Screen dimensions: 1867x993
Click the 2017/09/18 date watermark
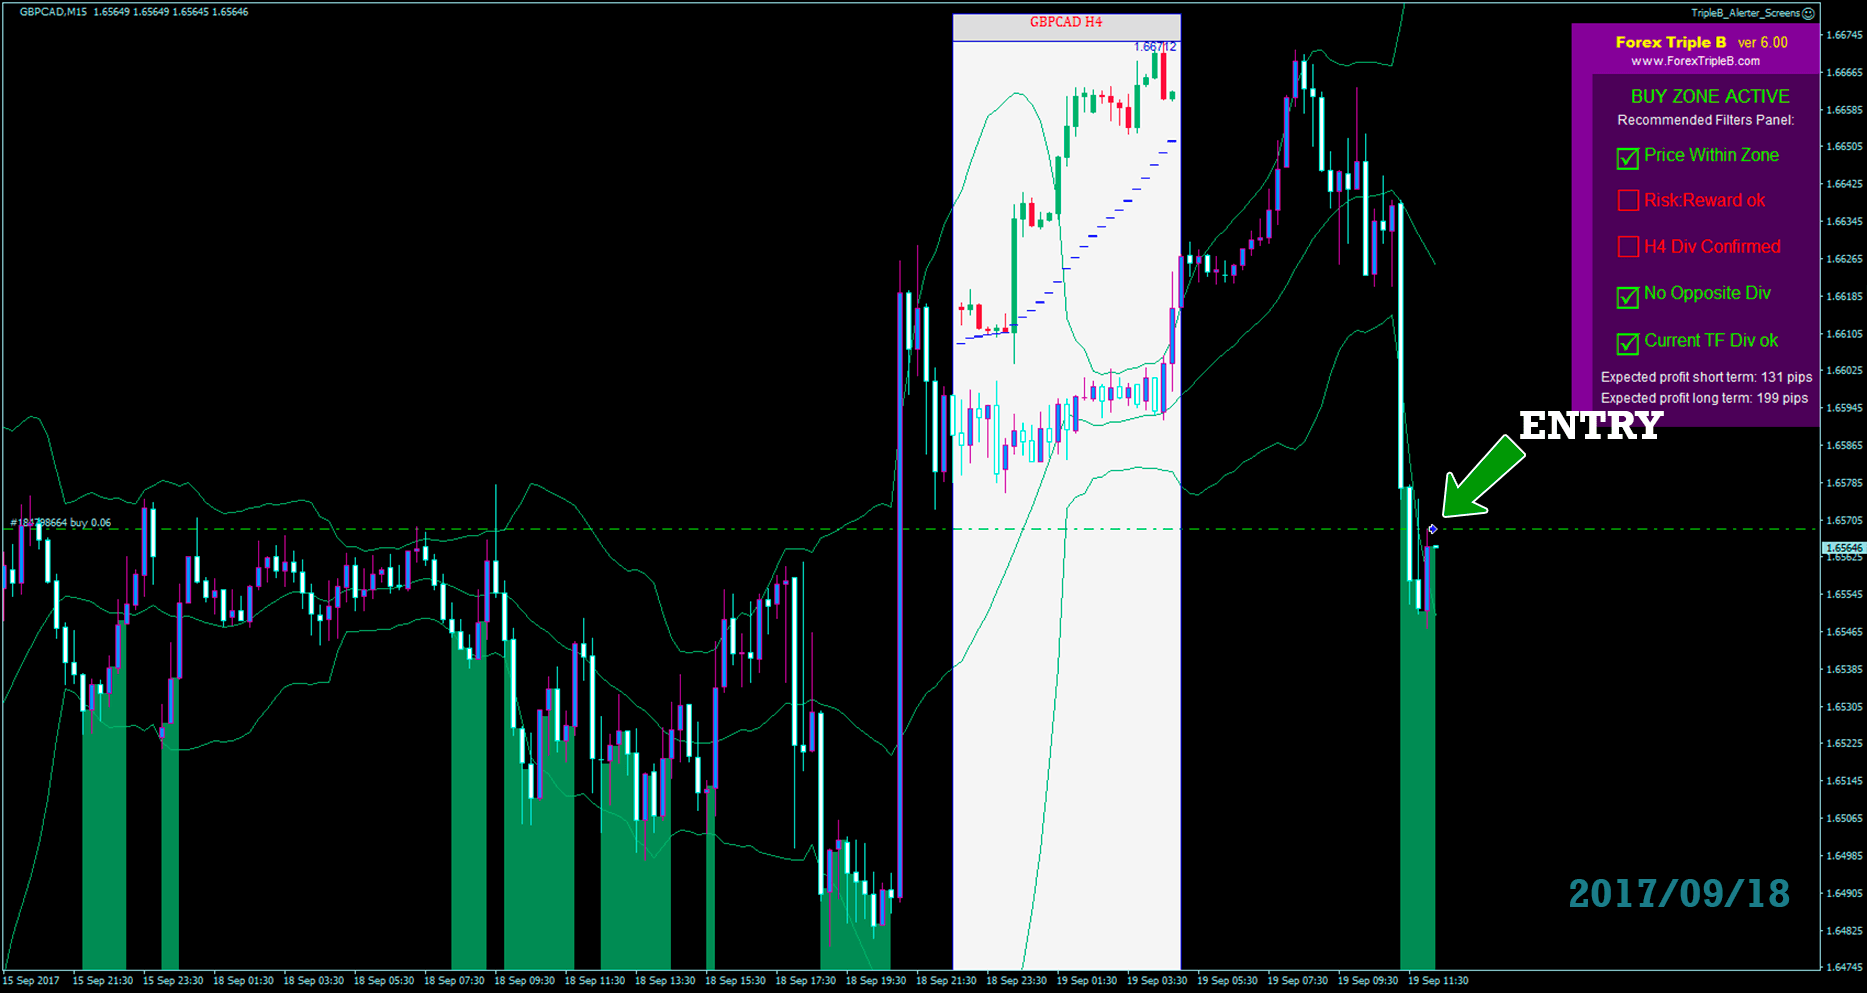coord(1678,894)
